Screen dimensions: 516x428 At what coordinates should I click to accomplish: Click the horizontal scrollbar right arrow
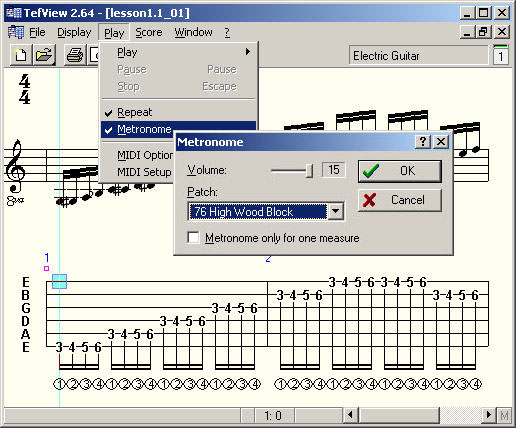[x=489, y=415]
